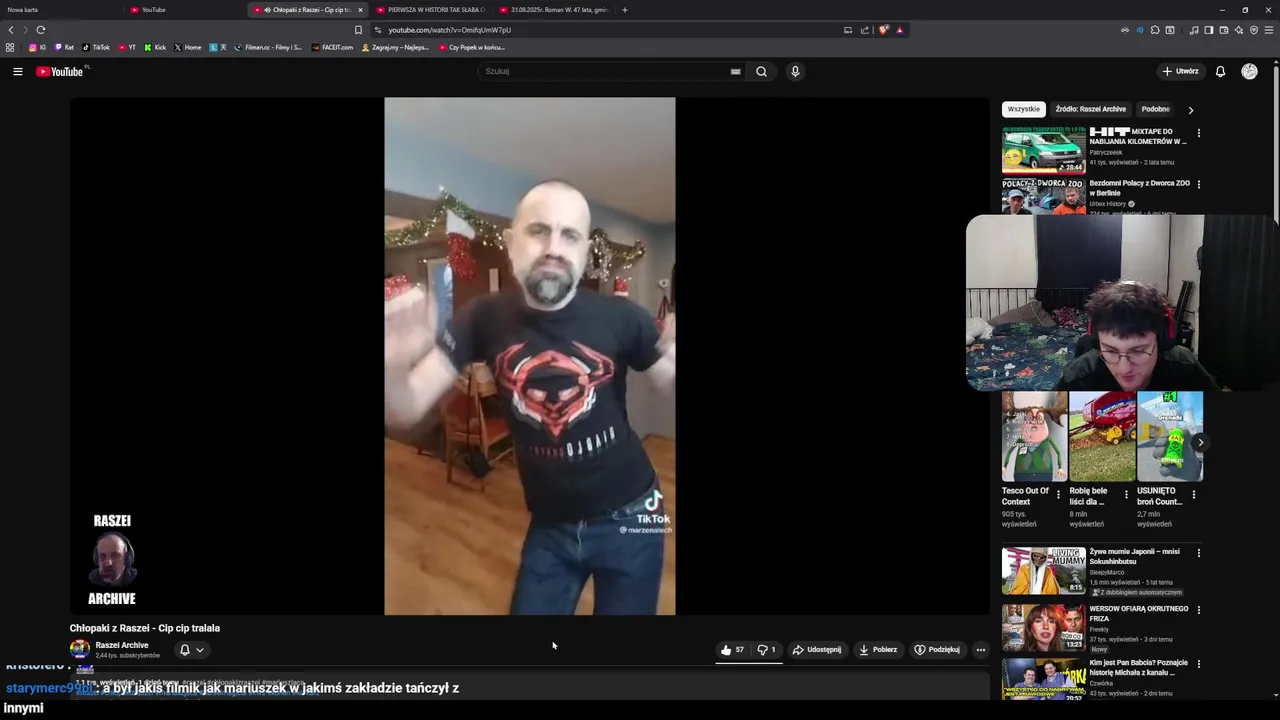Open options for the HIT MIXTAPE video

(x=1198, y=132)
